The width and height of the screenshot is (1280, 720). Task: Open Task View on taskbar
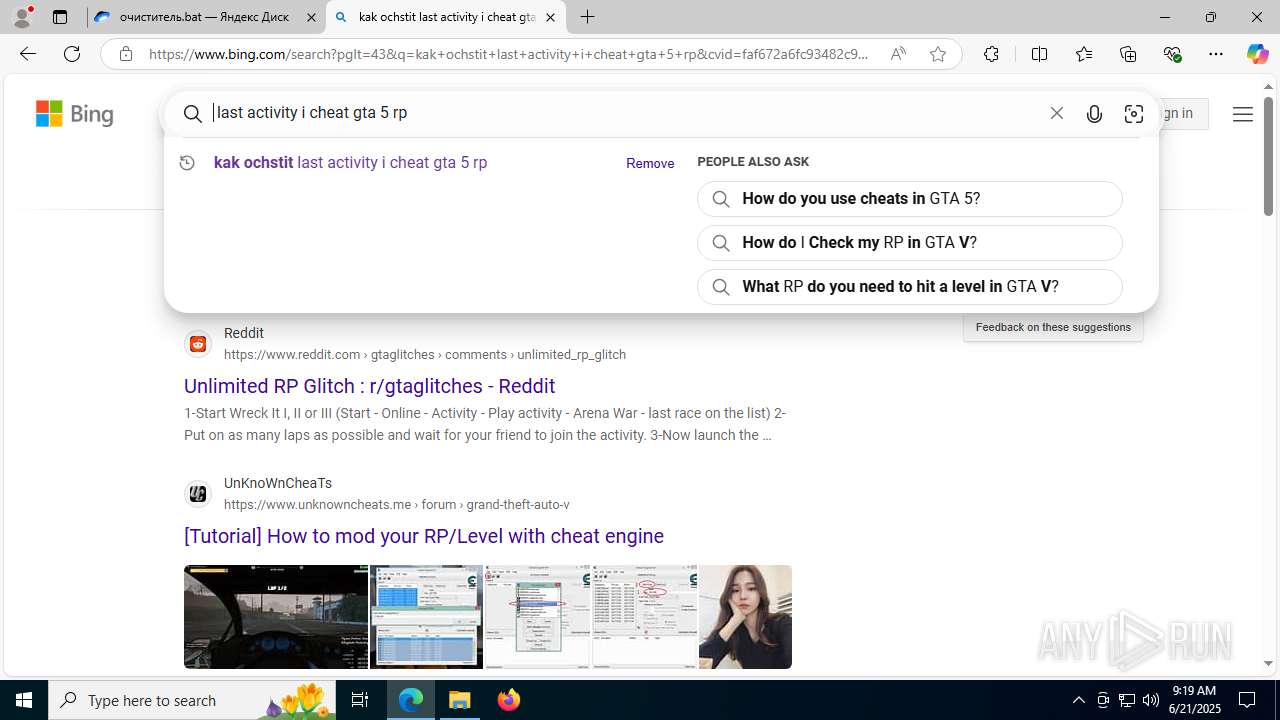coord(360,700)
